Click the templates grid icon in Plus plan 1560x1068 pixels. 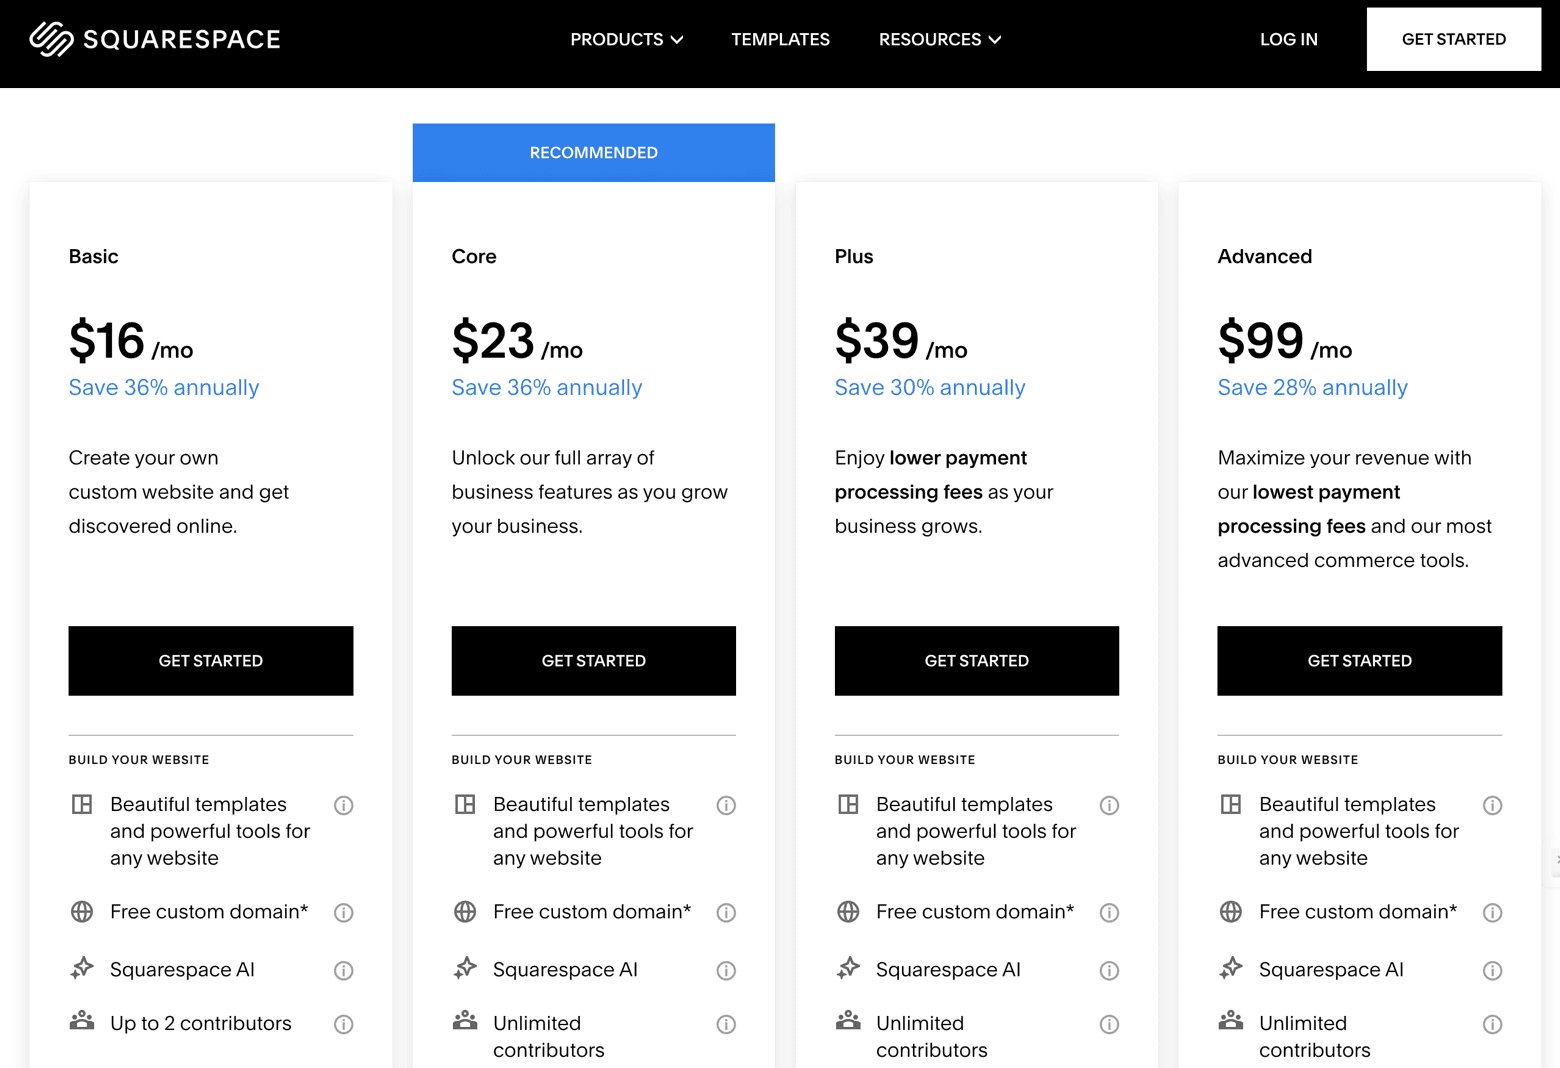(848, 803)
